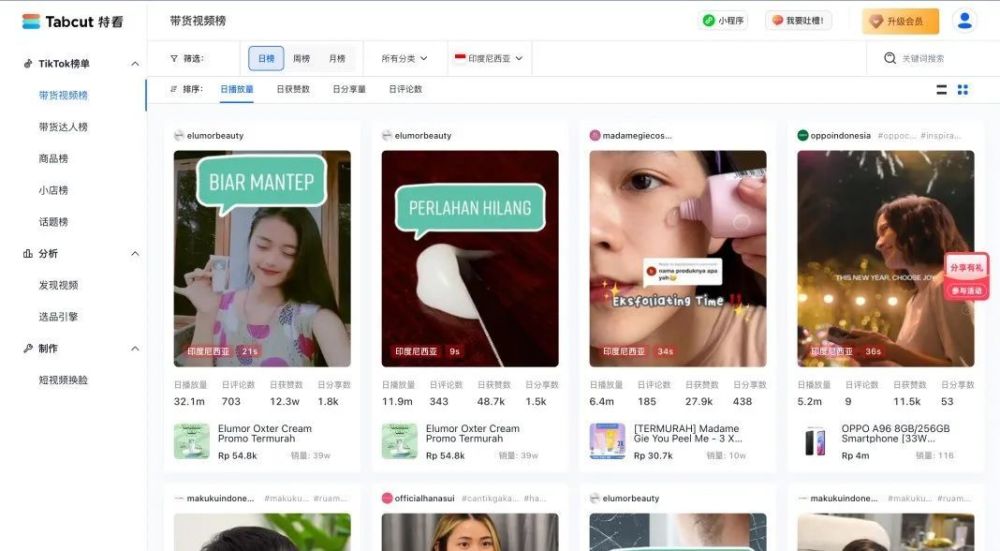Click the Rp 30.7k price text

point(653,455)
